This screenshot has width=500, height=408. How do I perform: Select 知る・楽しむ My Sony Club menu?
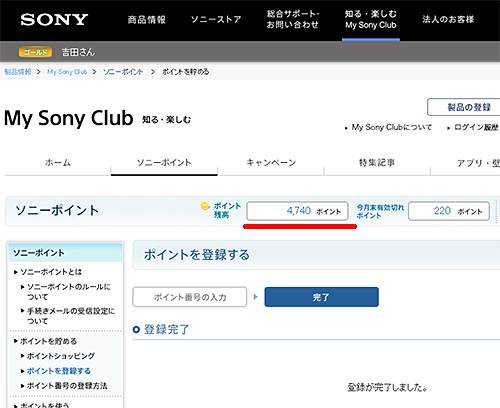tap(371, 19)
